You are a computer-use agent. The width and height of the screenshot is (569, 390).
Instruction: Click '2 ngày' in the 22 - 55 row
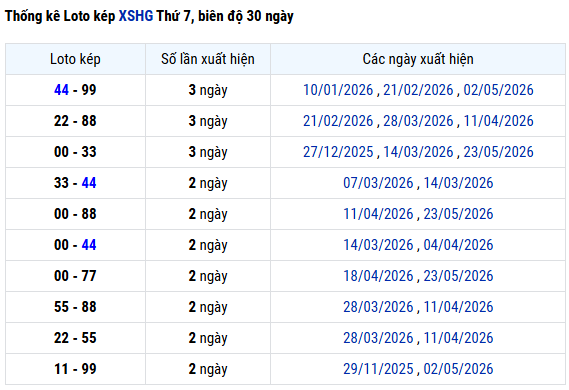[208, 338]
